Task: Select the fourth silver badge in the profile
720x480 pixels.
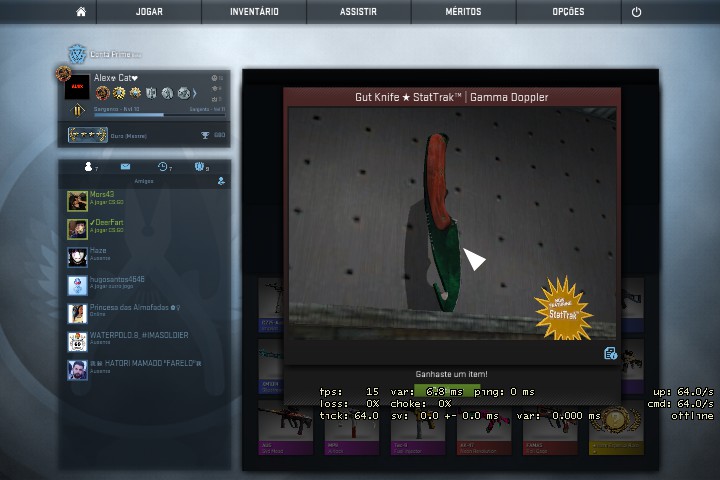Action: pos(151,93)
